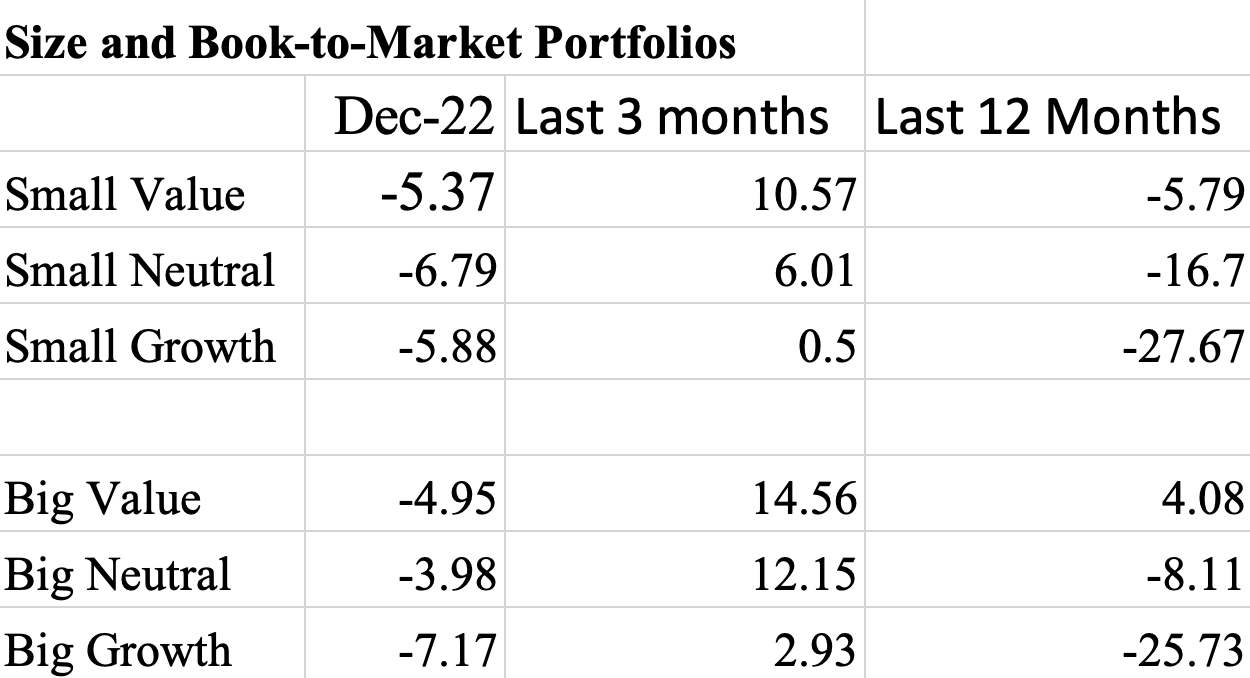Click the 'Last 12 Months' header cell
Image resolution: width=1250 pixels, height=678 pixels.
coord(1048,117)
